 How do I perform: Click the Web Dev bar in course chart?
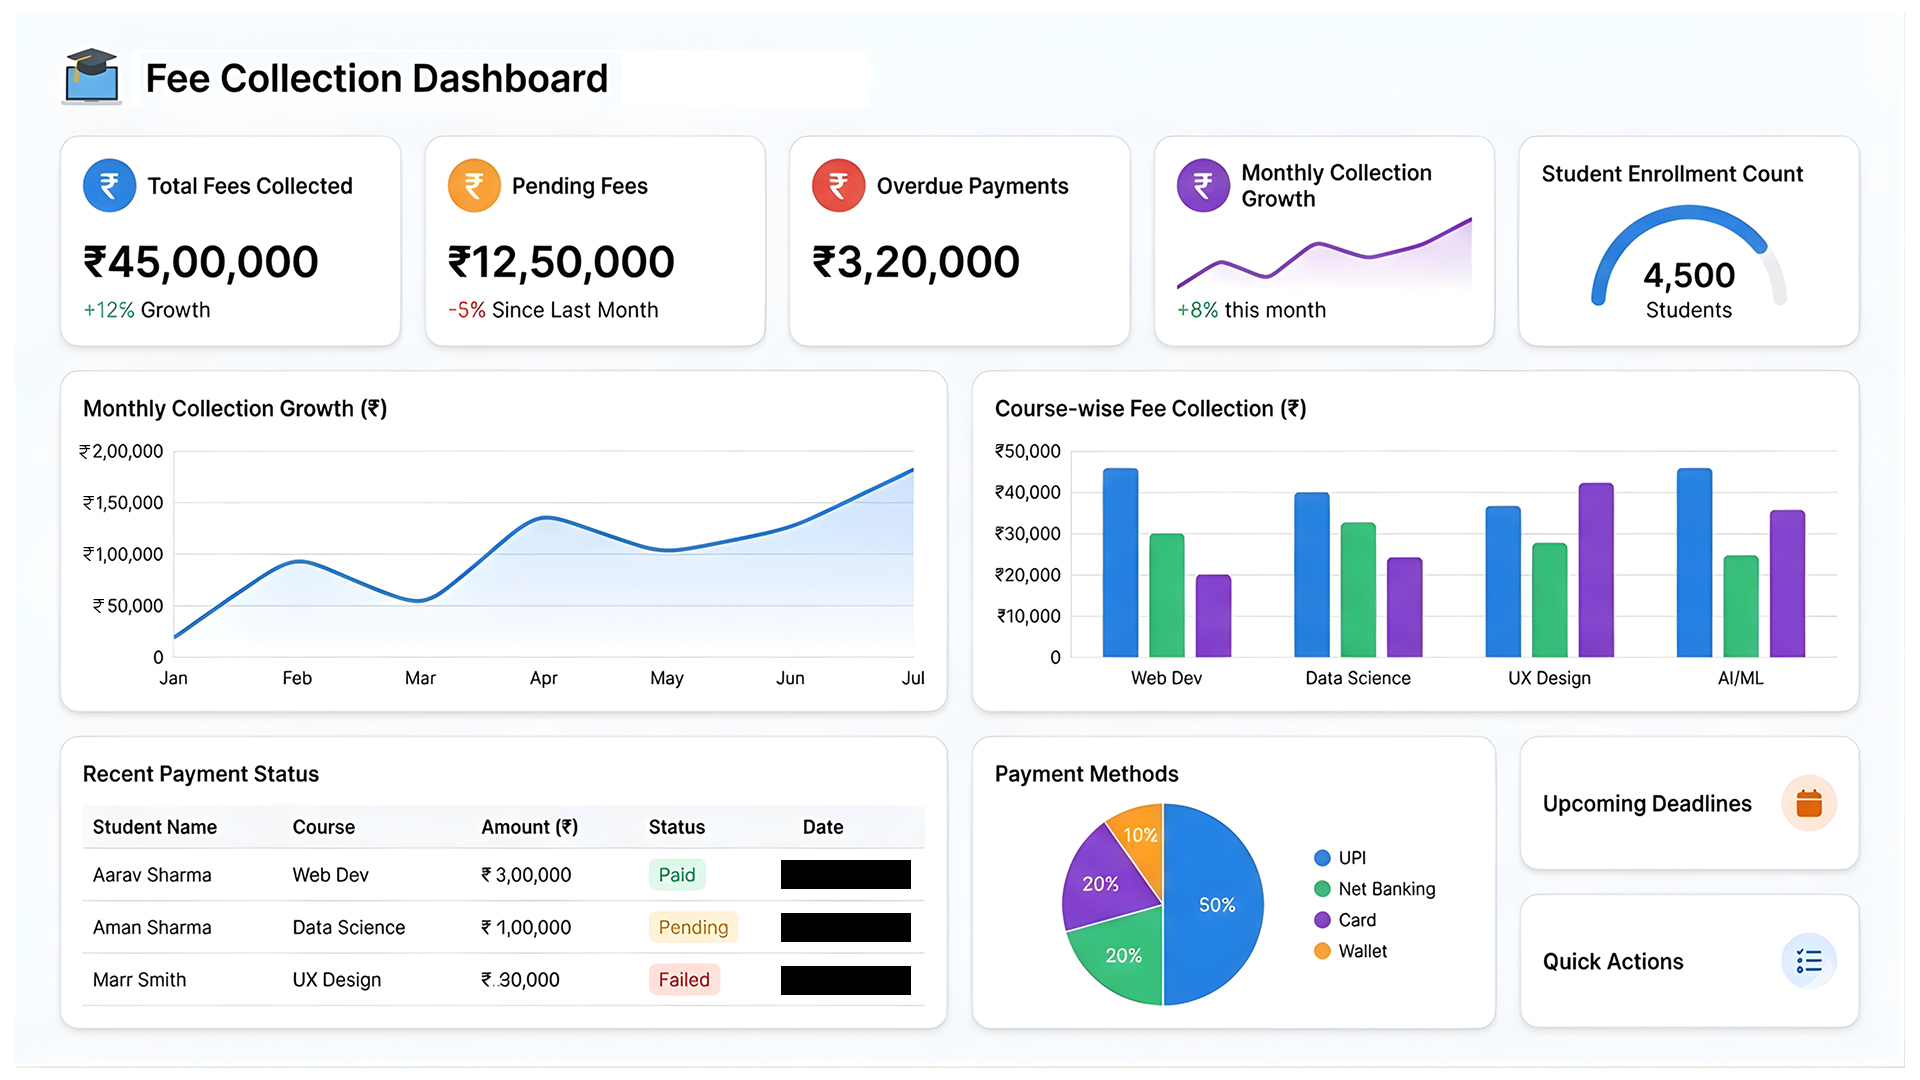tap(1120, 560)
